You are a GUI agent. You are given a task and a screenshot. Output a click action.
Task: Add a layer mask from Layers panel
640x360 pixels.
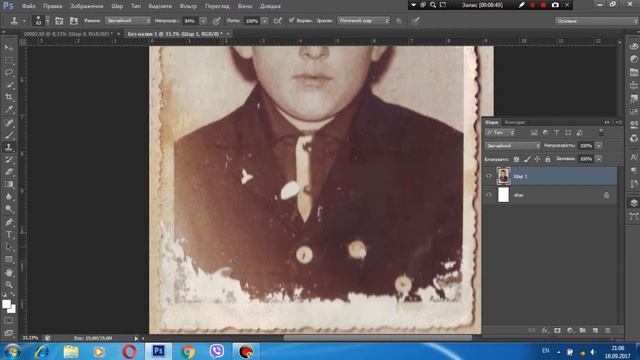[x=557, y=330]
